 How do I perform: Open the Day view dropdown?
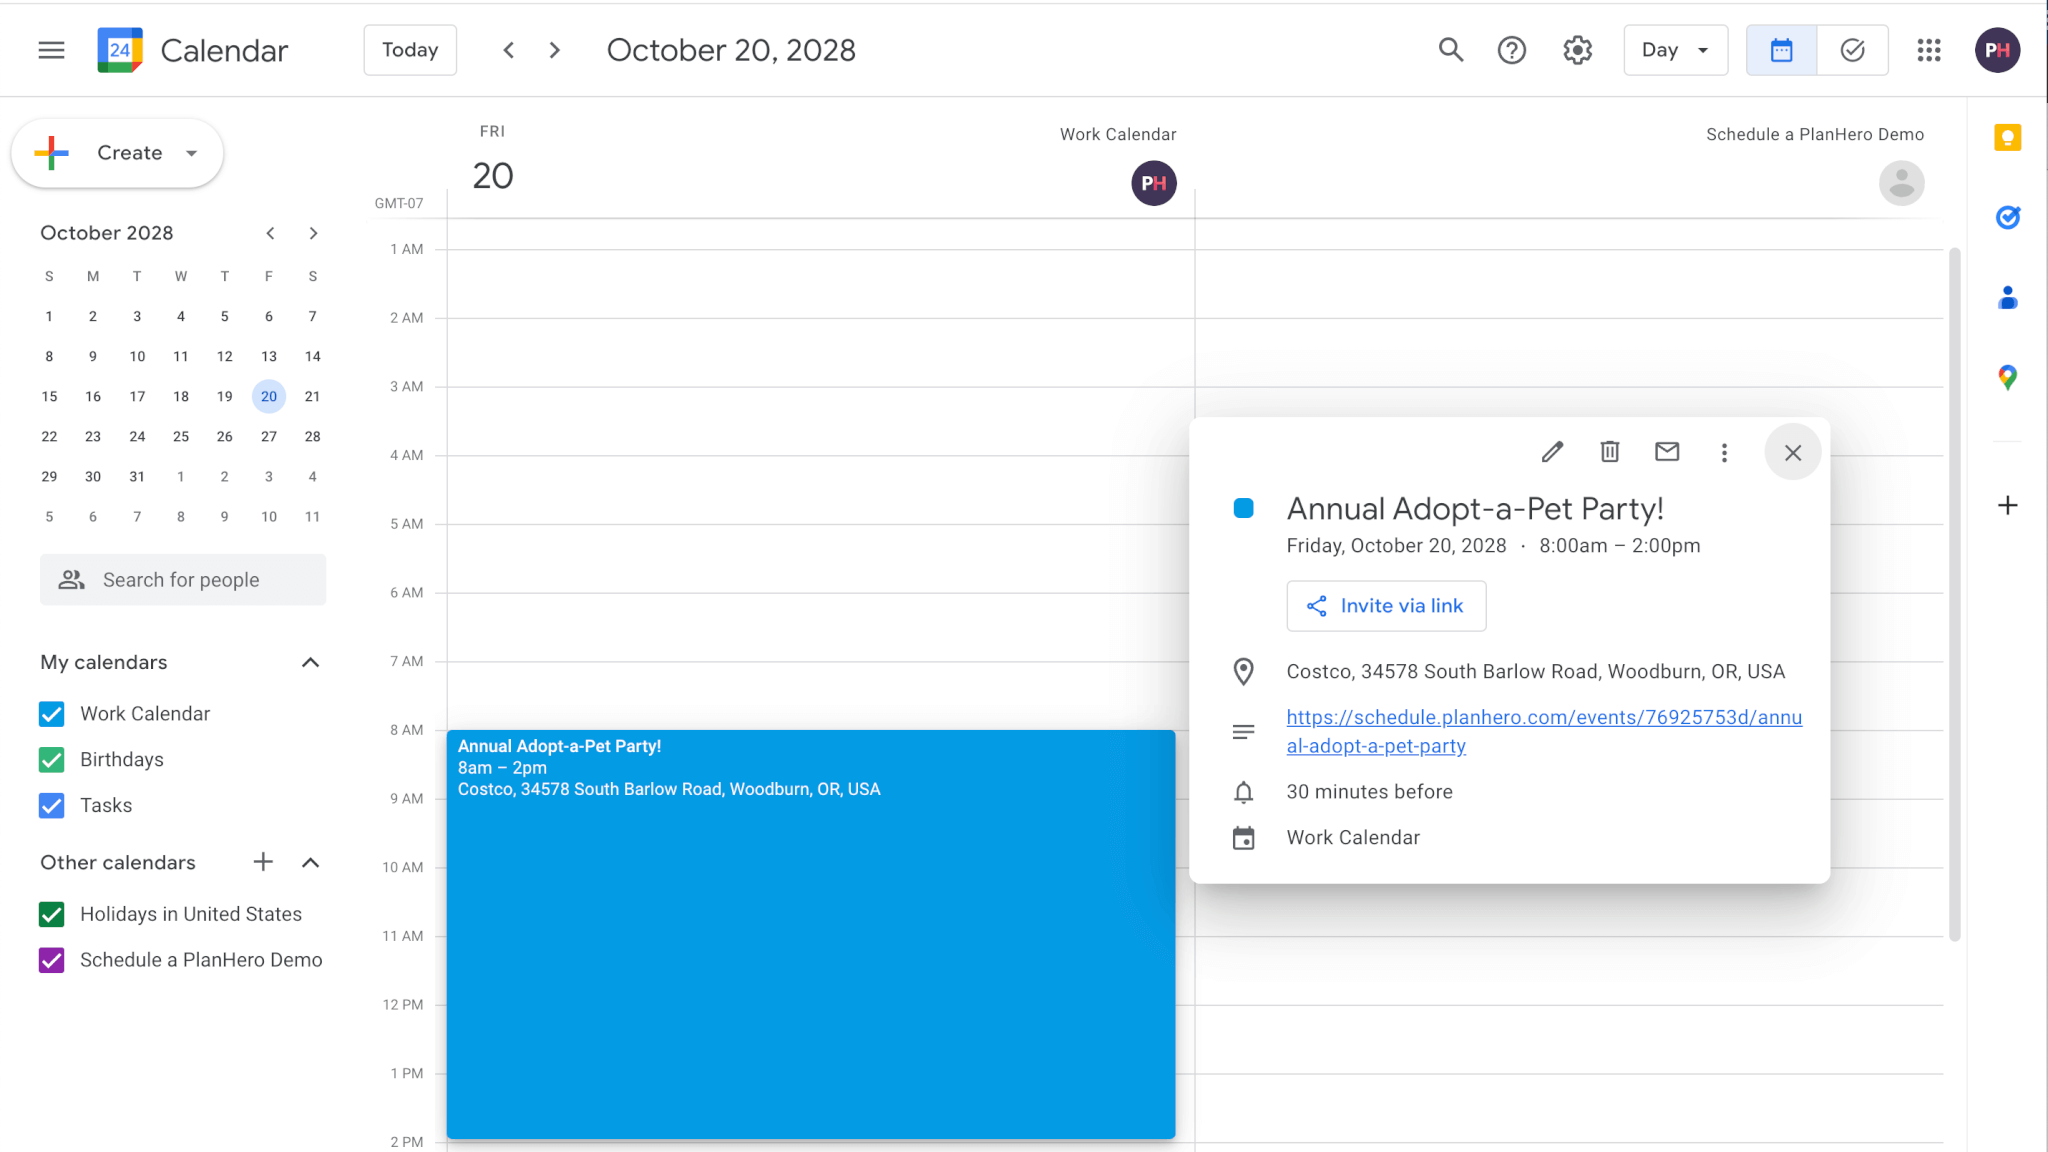[x=1675, y=49]
